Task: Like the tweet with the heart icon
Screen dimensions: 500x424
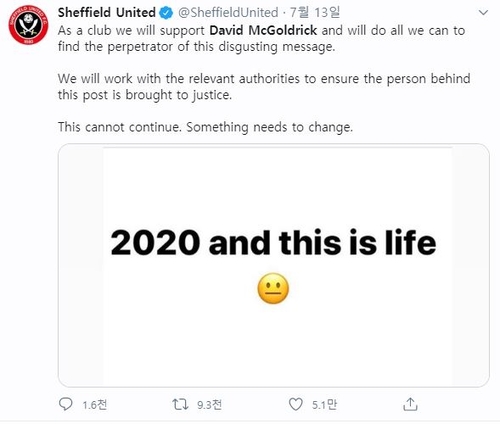Action: [x=295, y=404]
